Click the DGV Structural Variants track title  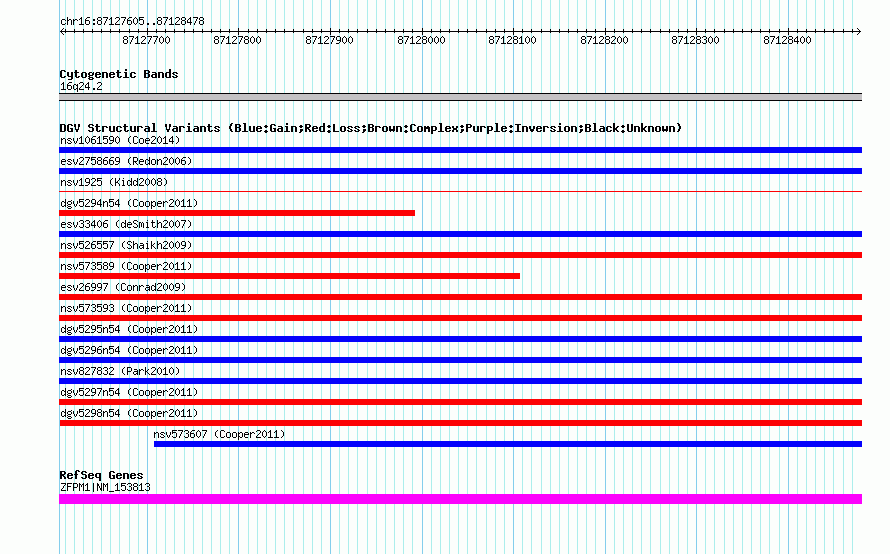pyautogui.click(x=371, y=128)
